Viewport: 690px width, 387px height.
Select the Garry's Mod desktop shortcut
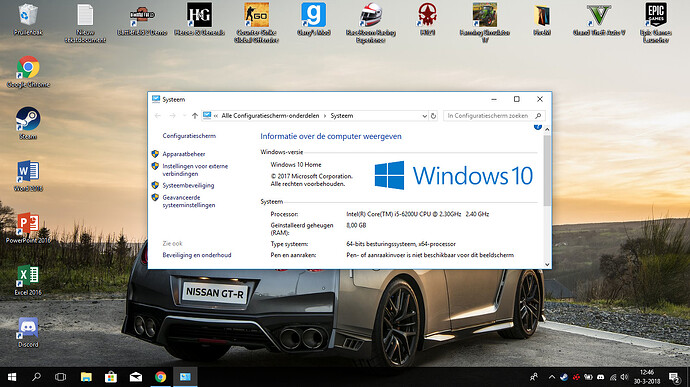[314, 19]
